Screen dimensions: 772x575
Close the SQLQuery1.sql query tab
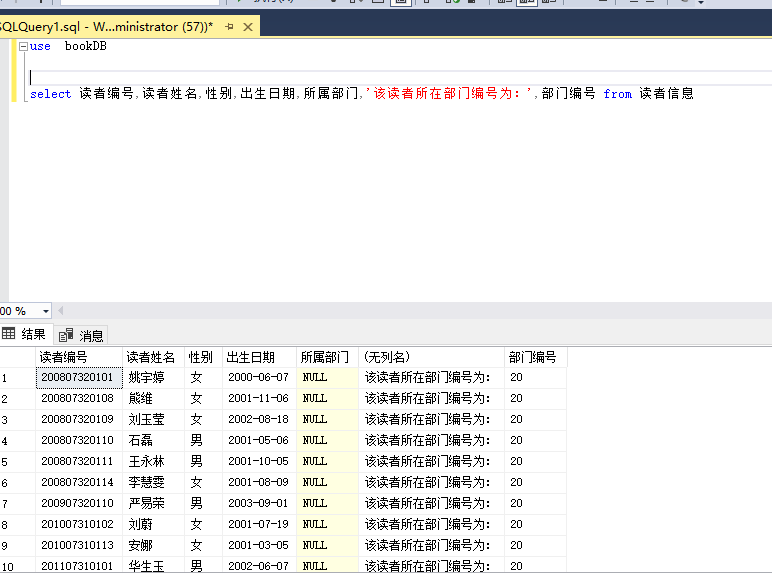[x=248, y=27]
